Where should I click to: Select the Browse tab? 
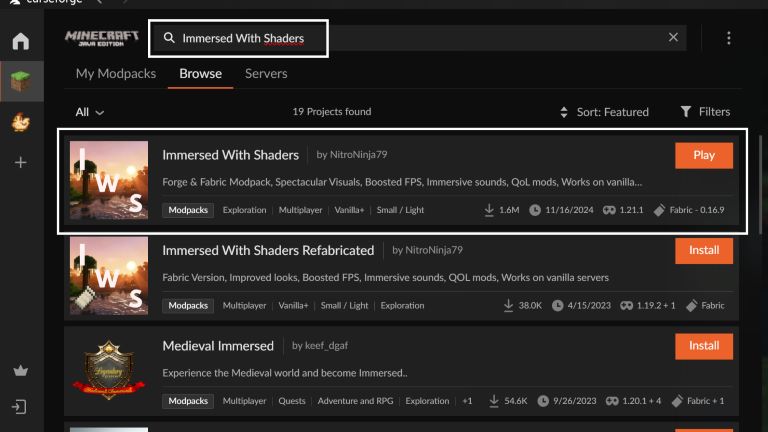point(200,73)
